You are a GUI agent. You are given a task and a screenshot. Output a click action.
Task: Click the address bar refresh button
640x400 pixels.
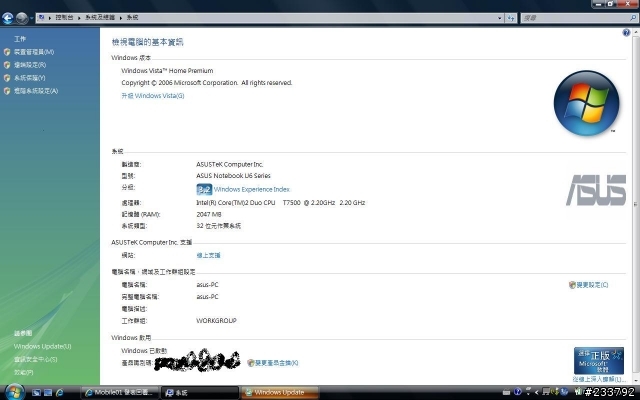(x=511, y=18)
